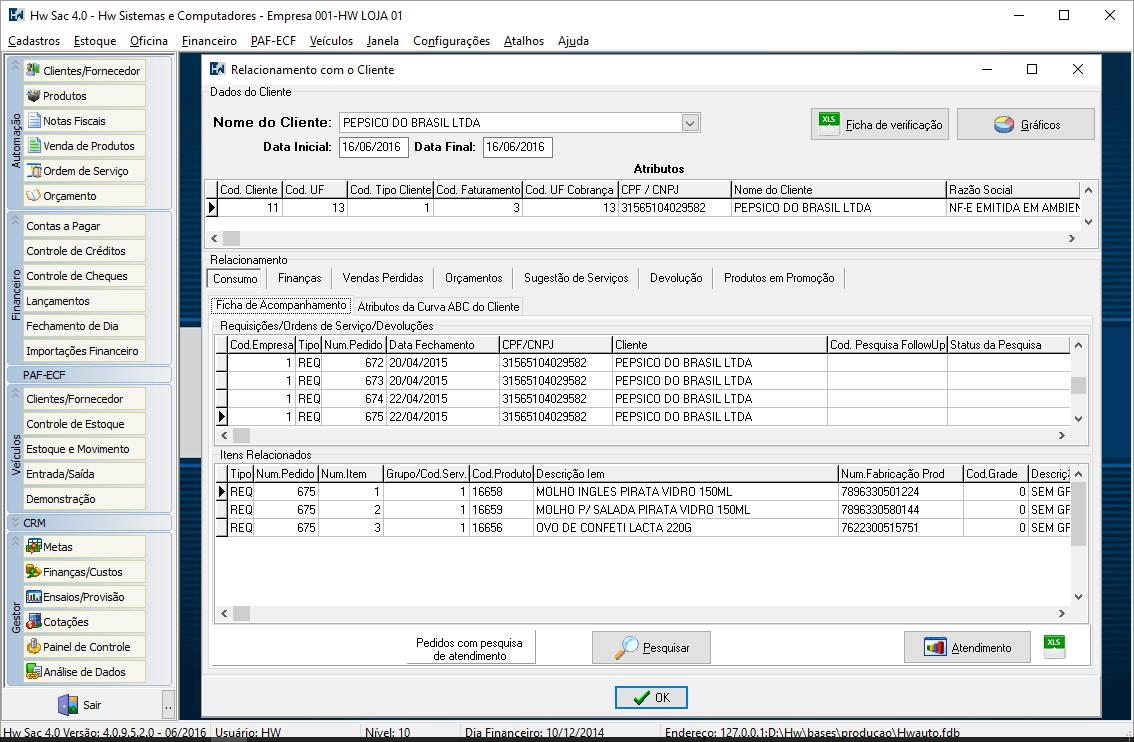Open Análise de Dados
The height and width of the screenshot is (742, 1134).
point(85,672)
